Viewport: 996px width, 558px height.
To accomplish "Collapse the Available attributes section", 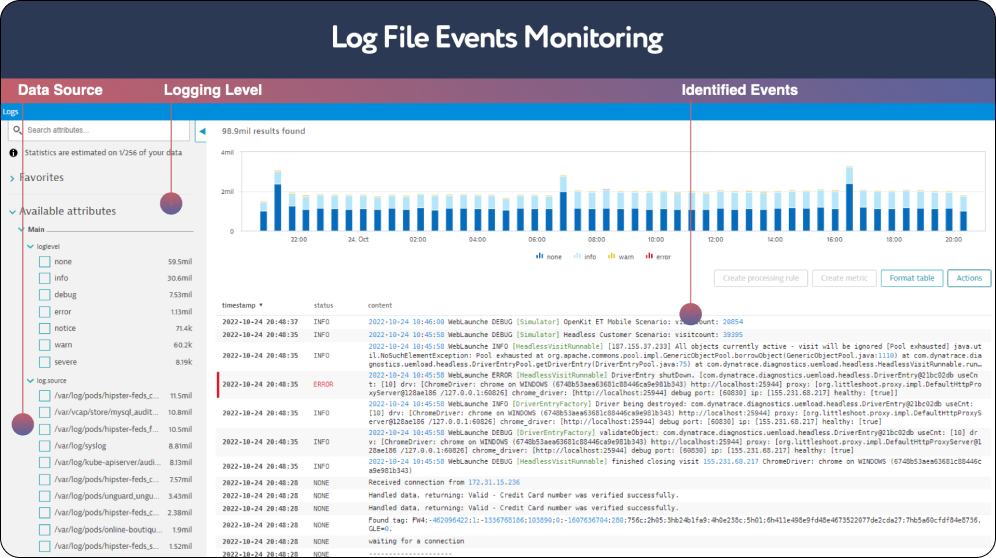I will point(12,212).
